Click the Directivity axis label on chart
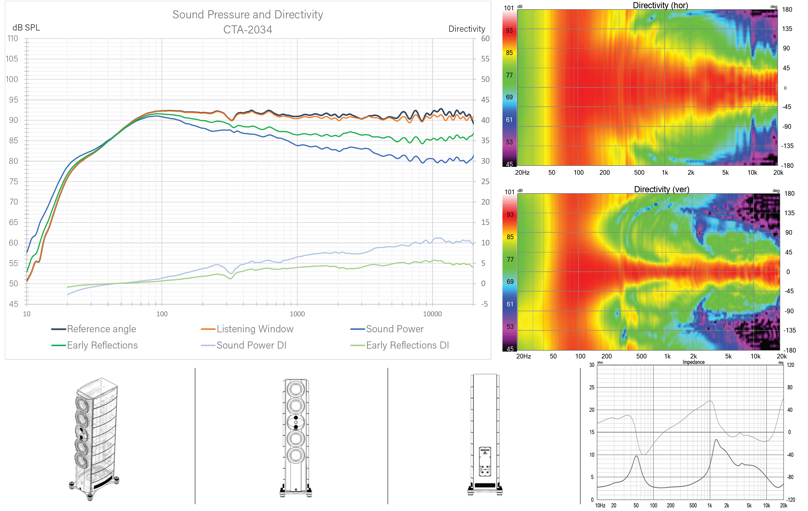 (x=467, y=29)
